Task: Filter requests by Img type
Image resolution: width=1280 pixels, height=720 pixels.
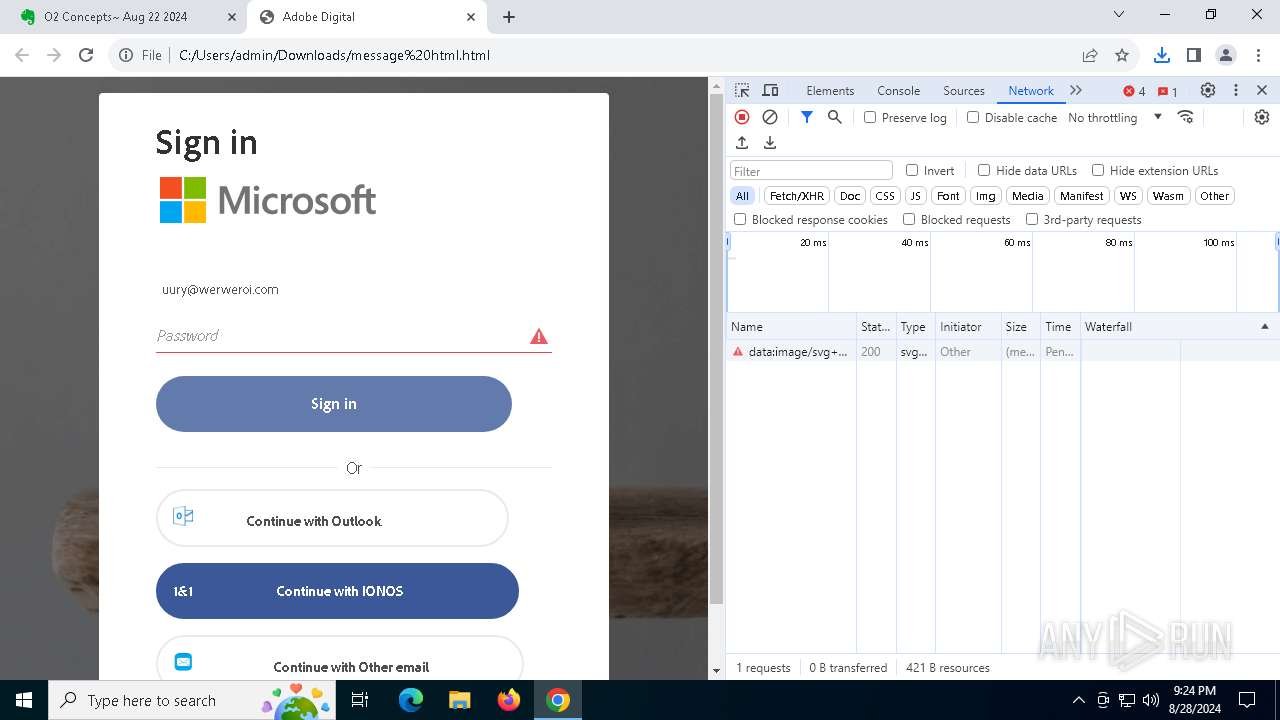Action: (x=986, y=196)
